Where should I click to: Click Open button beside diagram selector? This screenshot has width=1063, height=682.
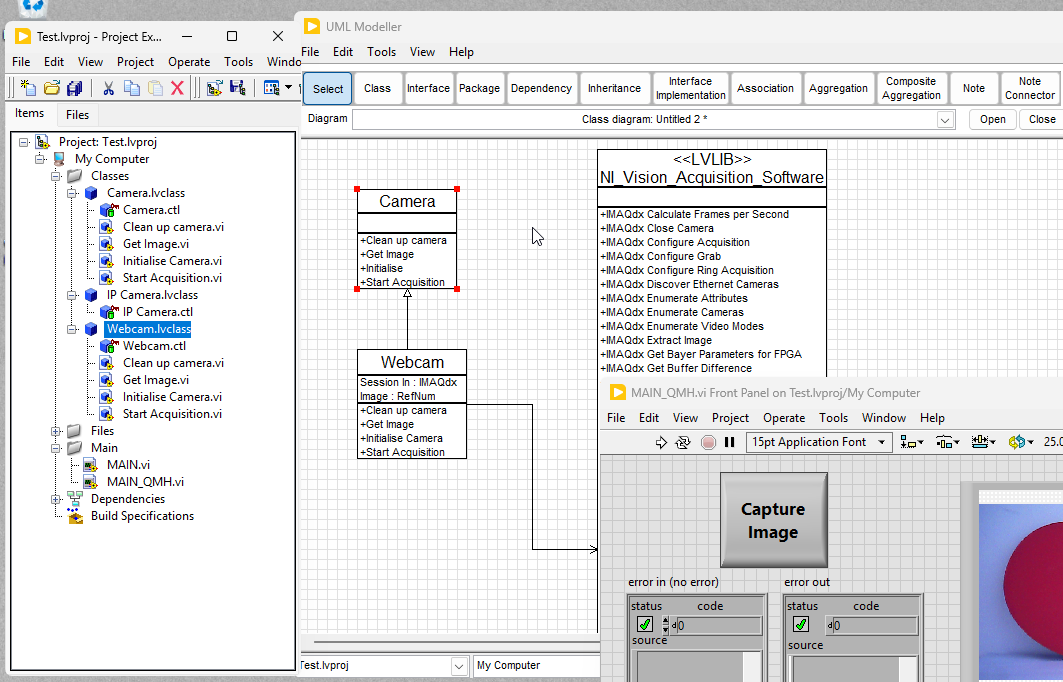992,119
